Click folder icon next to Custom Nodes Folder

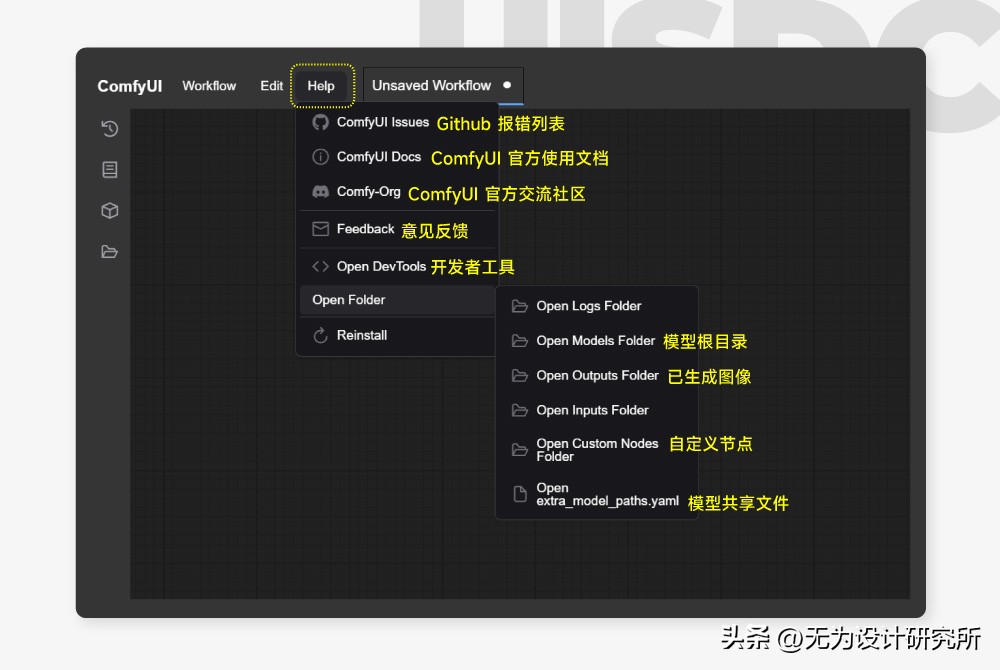[520, 450]
